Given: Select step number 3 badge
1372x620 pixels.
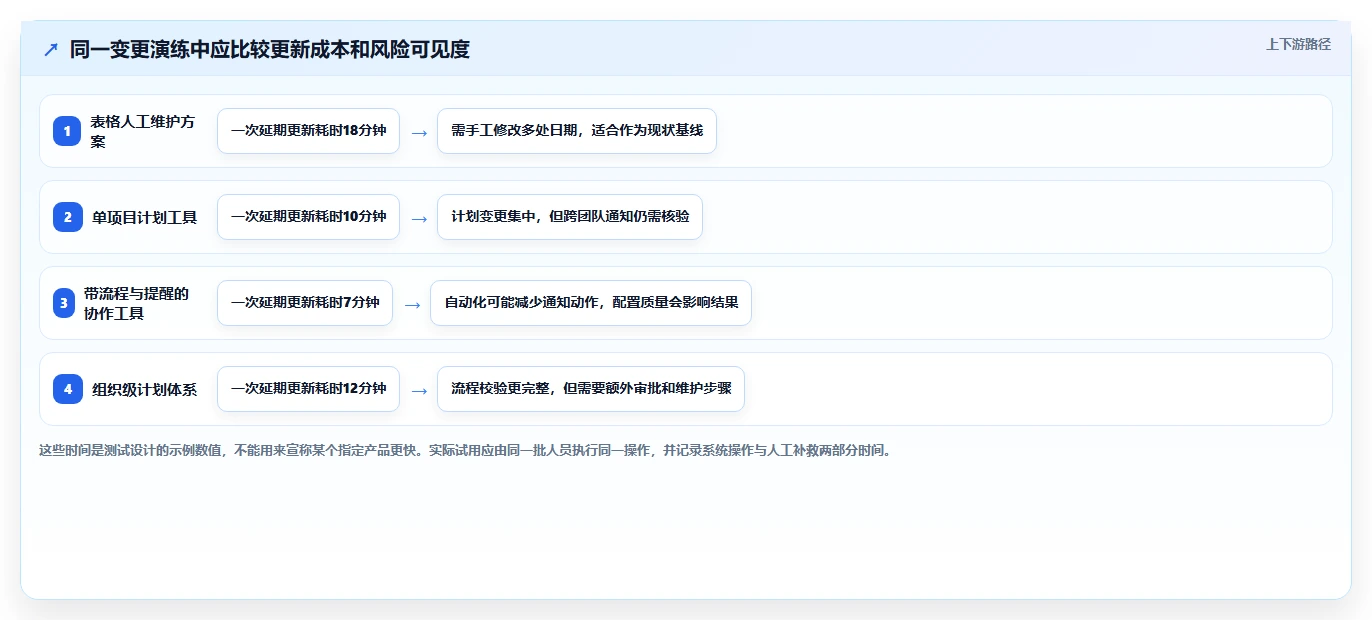Looking at the screenshot, I should pos(64,303).
